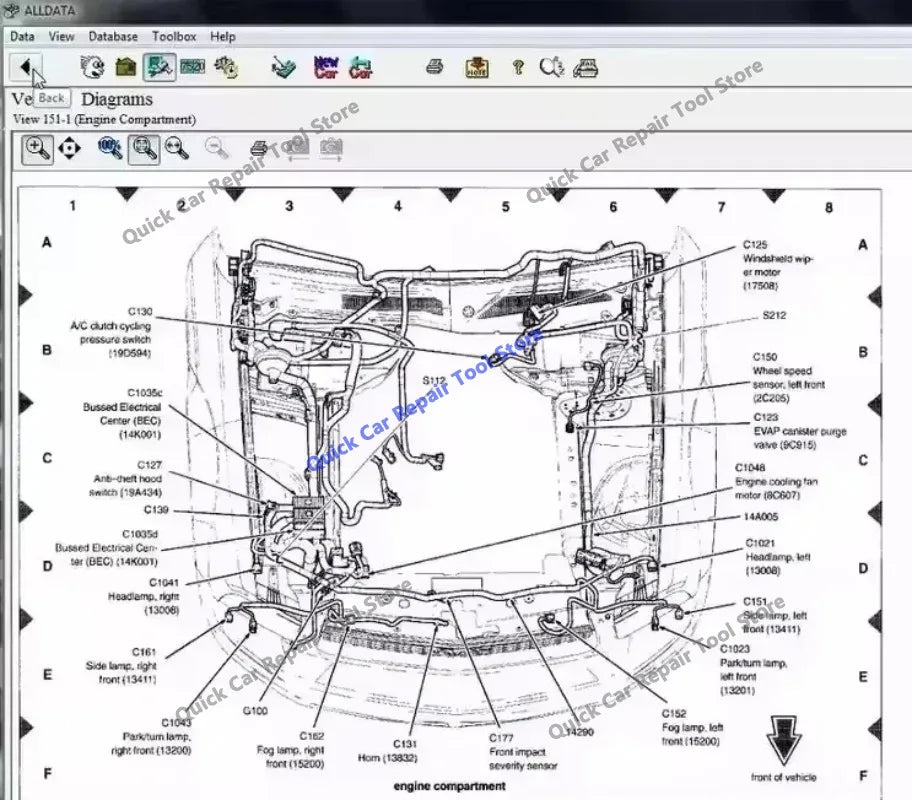
Task: Click the car printer icon on toolbar
Action: tap(585, 68)
